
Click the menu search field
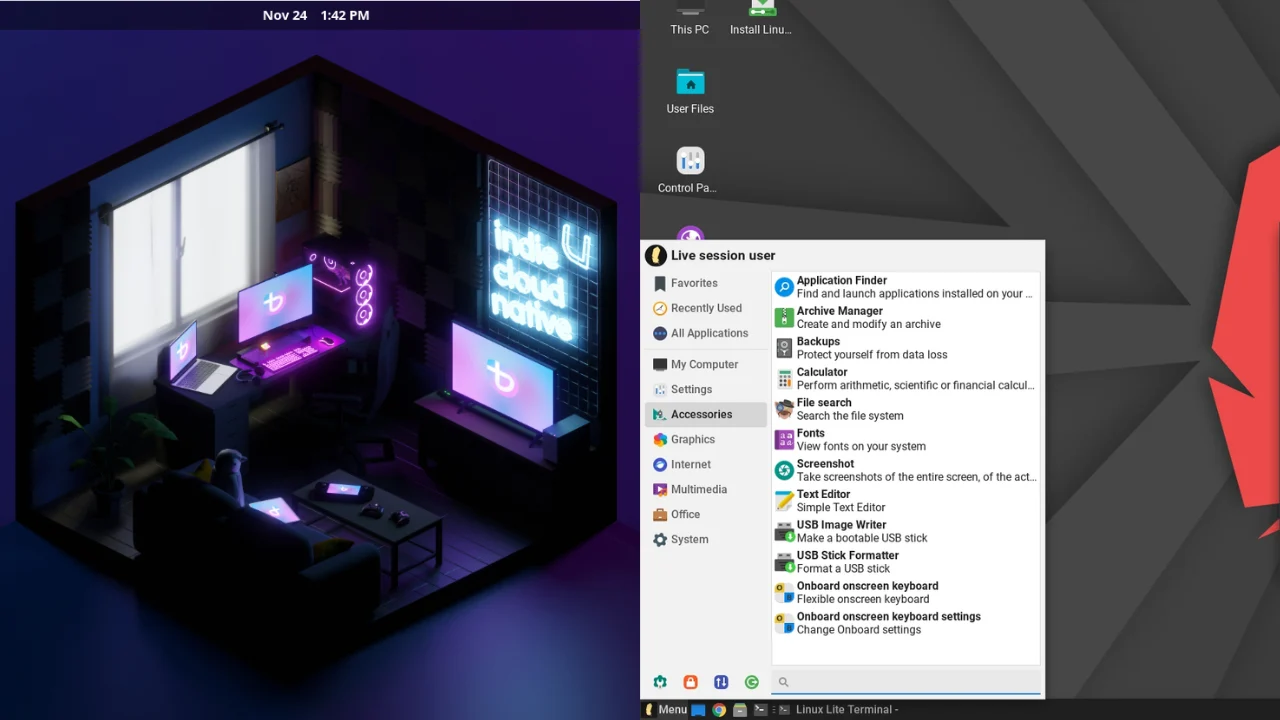(x=906, y=682)
